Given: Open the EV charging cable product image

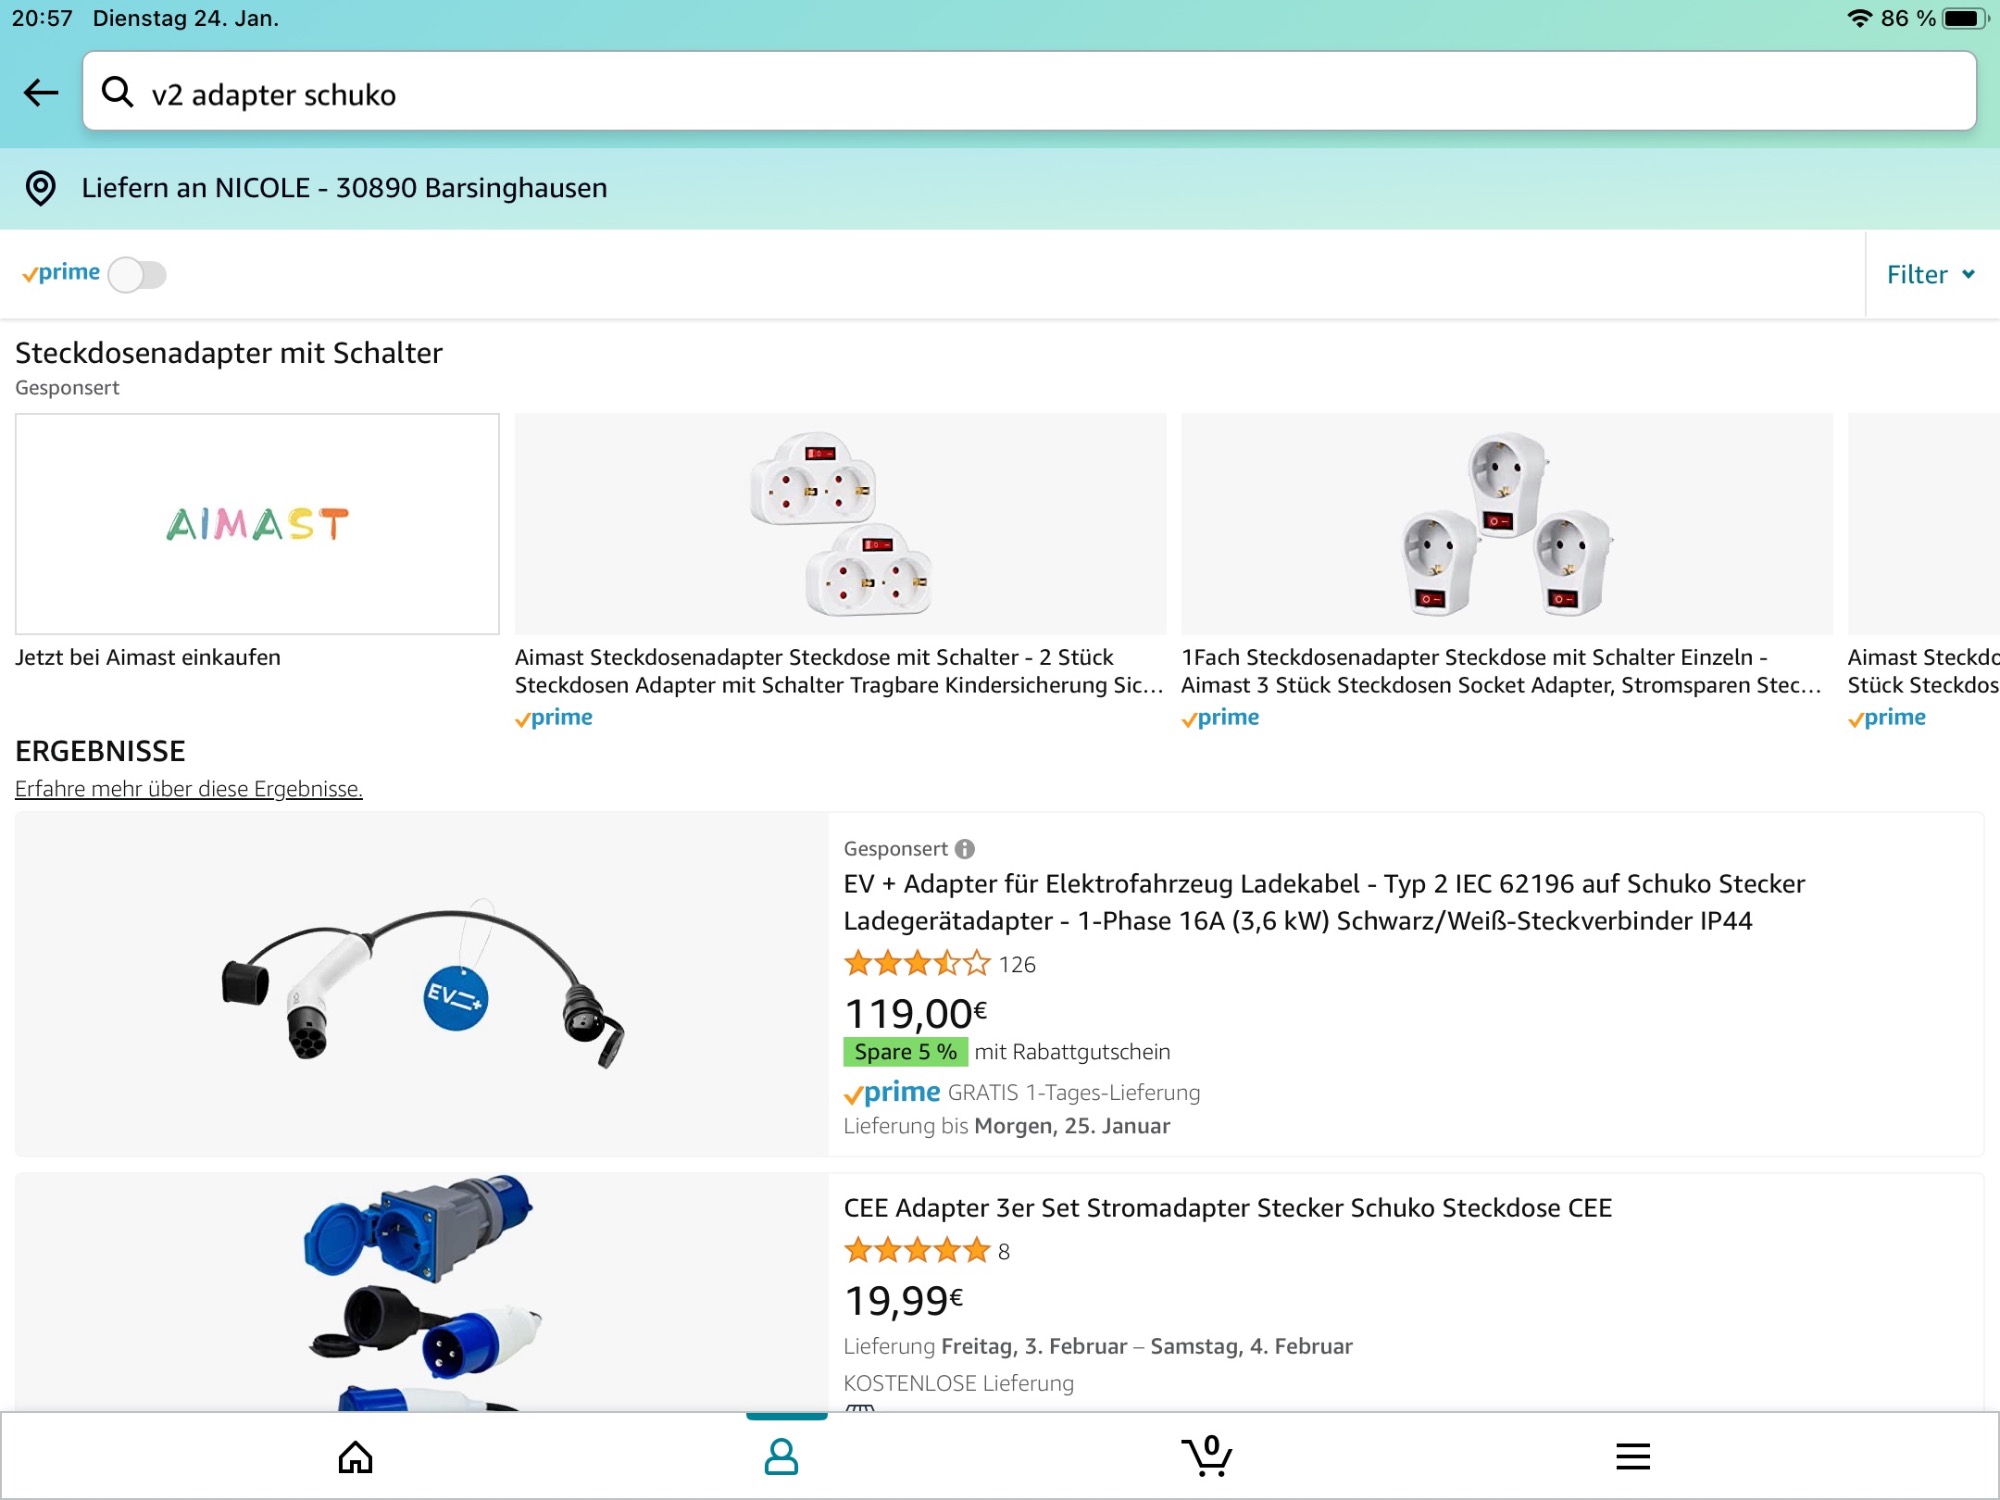Looking at the screenshot, I should (x=421, y=985).
